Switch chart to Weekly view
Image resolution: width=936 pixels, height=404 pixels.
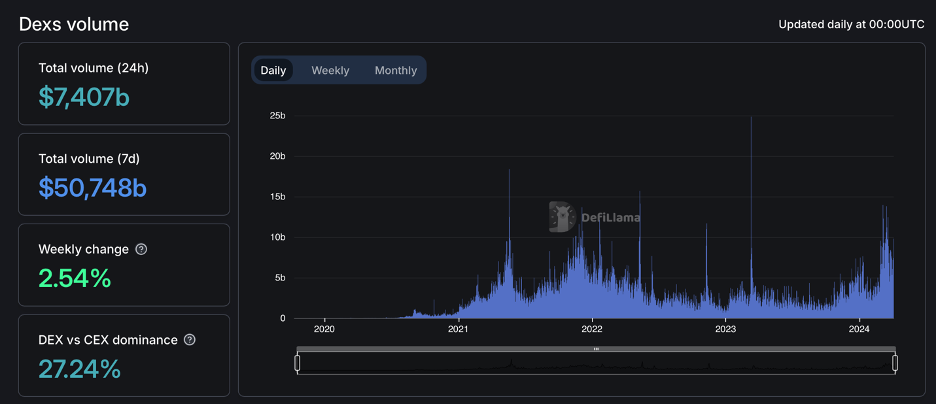[x=330, y=70]
